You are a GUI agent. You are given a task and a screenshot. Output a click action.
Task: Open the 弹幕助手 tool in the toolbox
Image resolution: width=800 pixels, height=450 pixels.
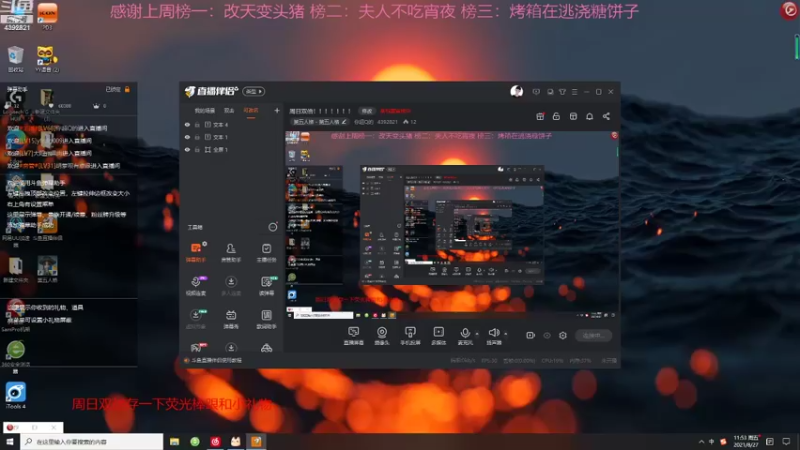196,252
